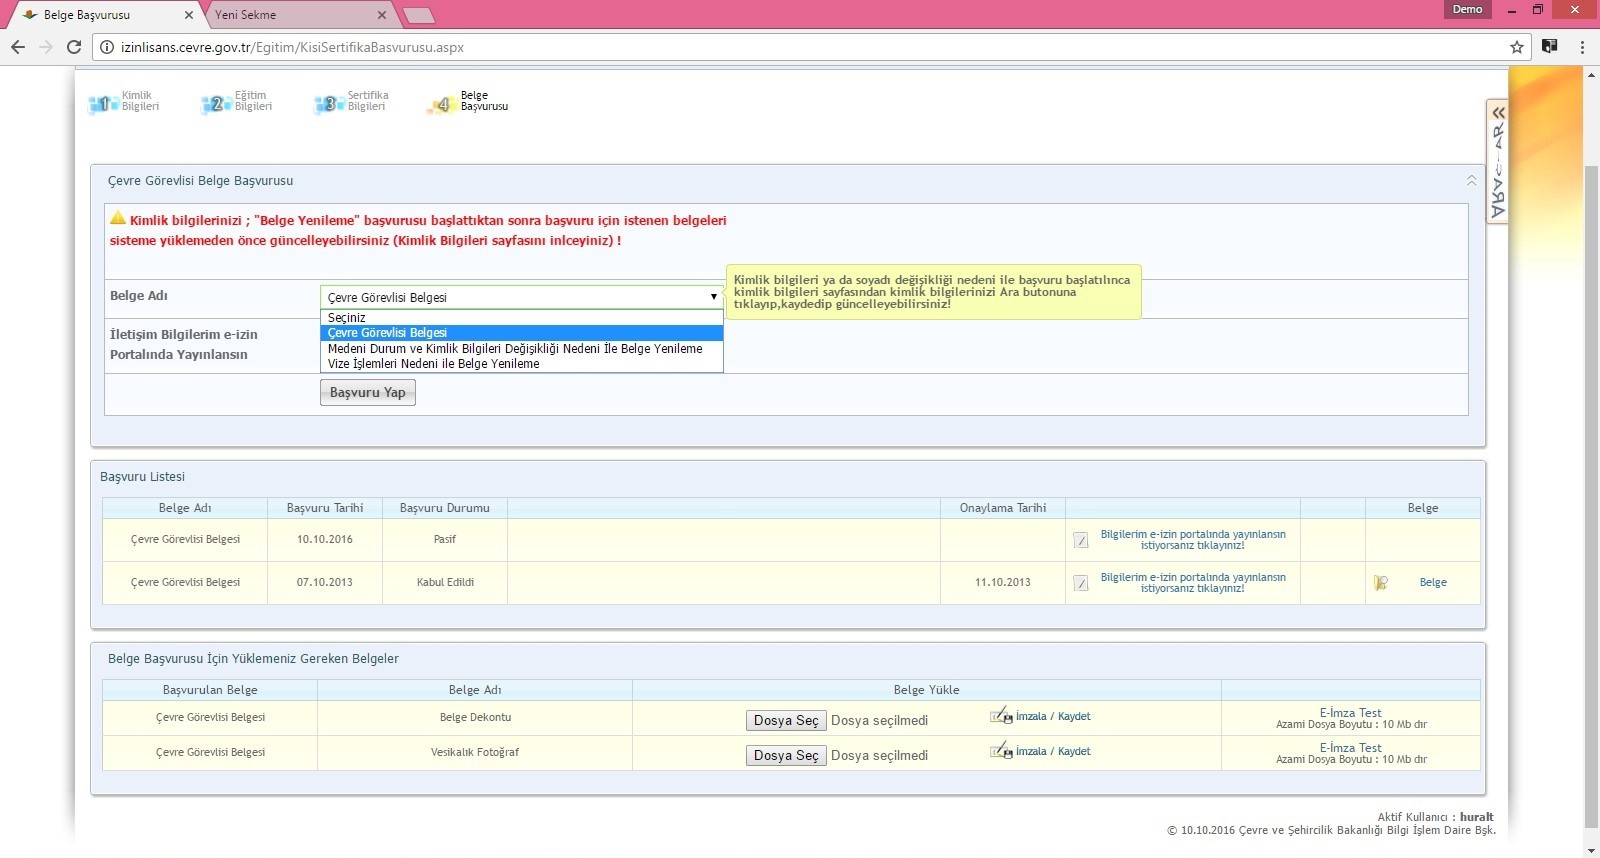Click the step 4 Belge Başvurusu icon

click(x=442, y=104)
